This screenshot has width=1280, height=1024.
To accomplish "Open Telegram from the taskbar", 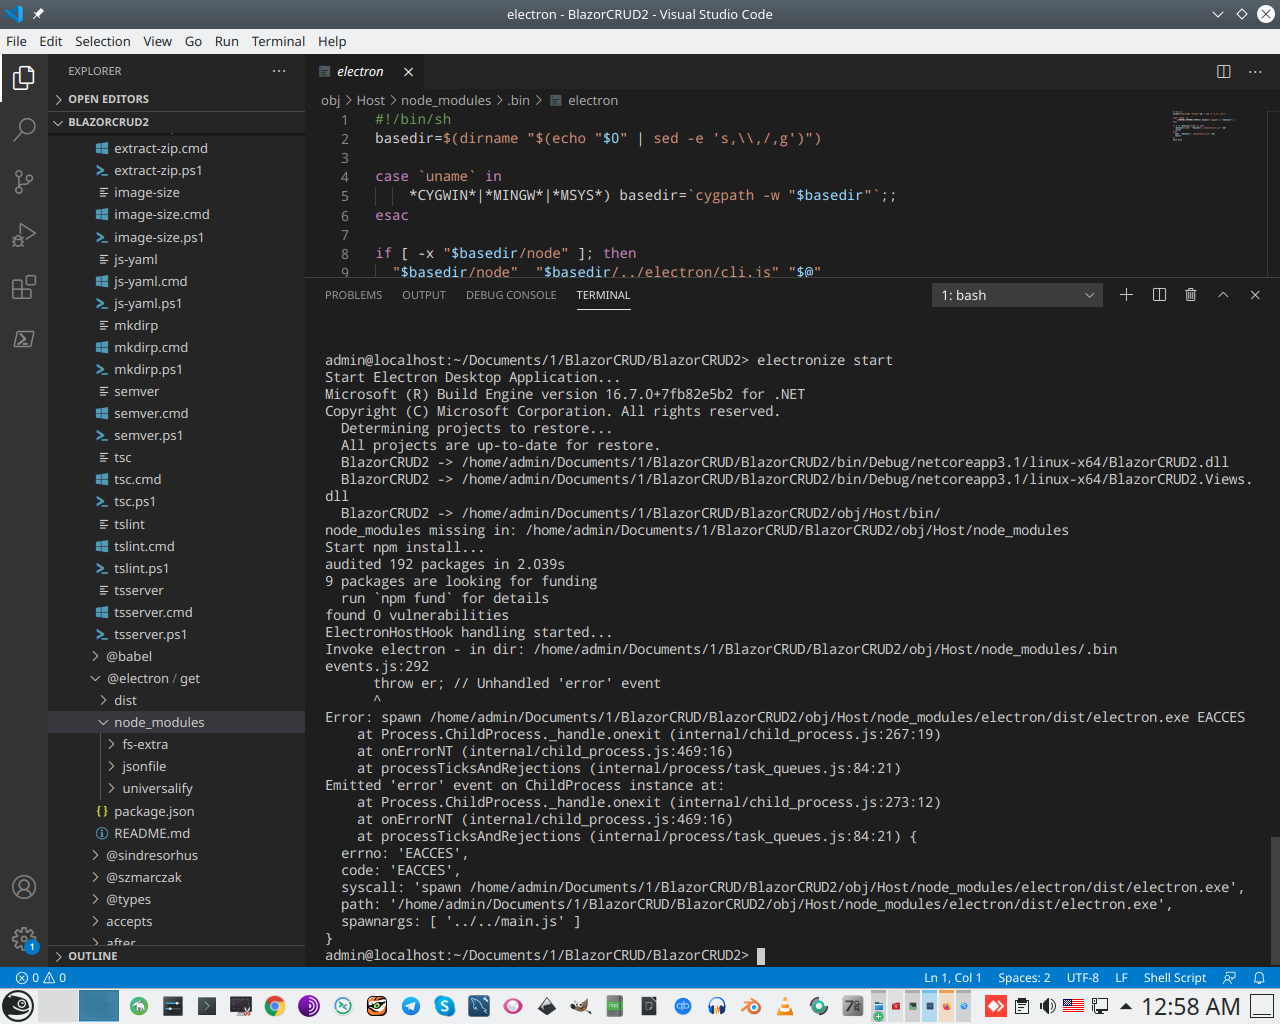I will coord(411,1006).
